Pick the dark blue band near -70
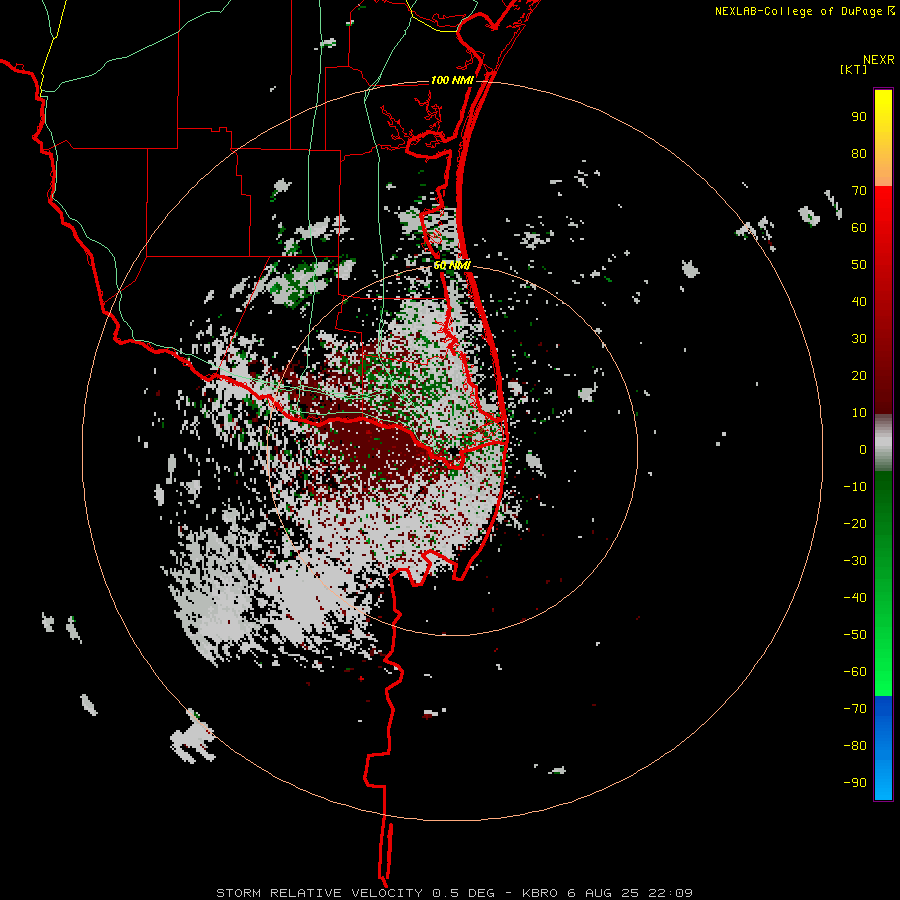Image resolution: width=900 pixels, height=900 pixels. click(x=883, y=709)
